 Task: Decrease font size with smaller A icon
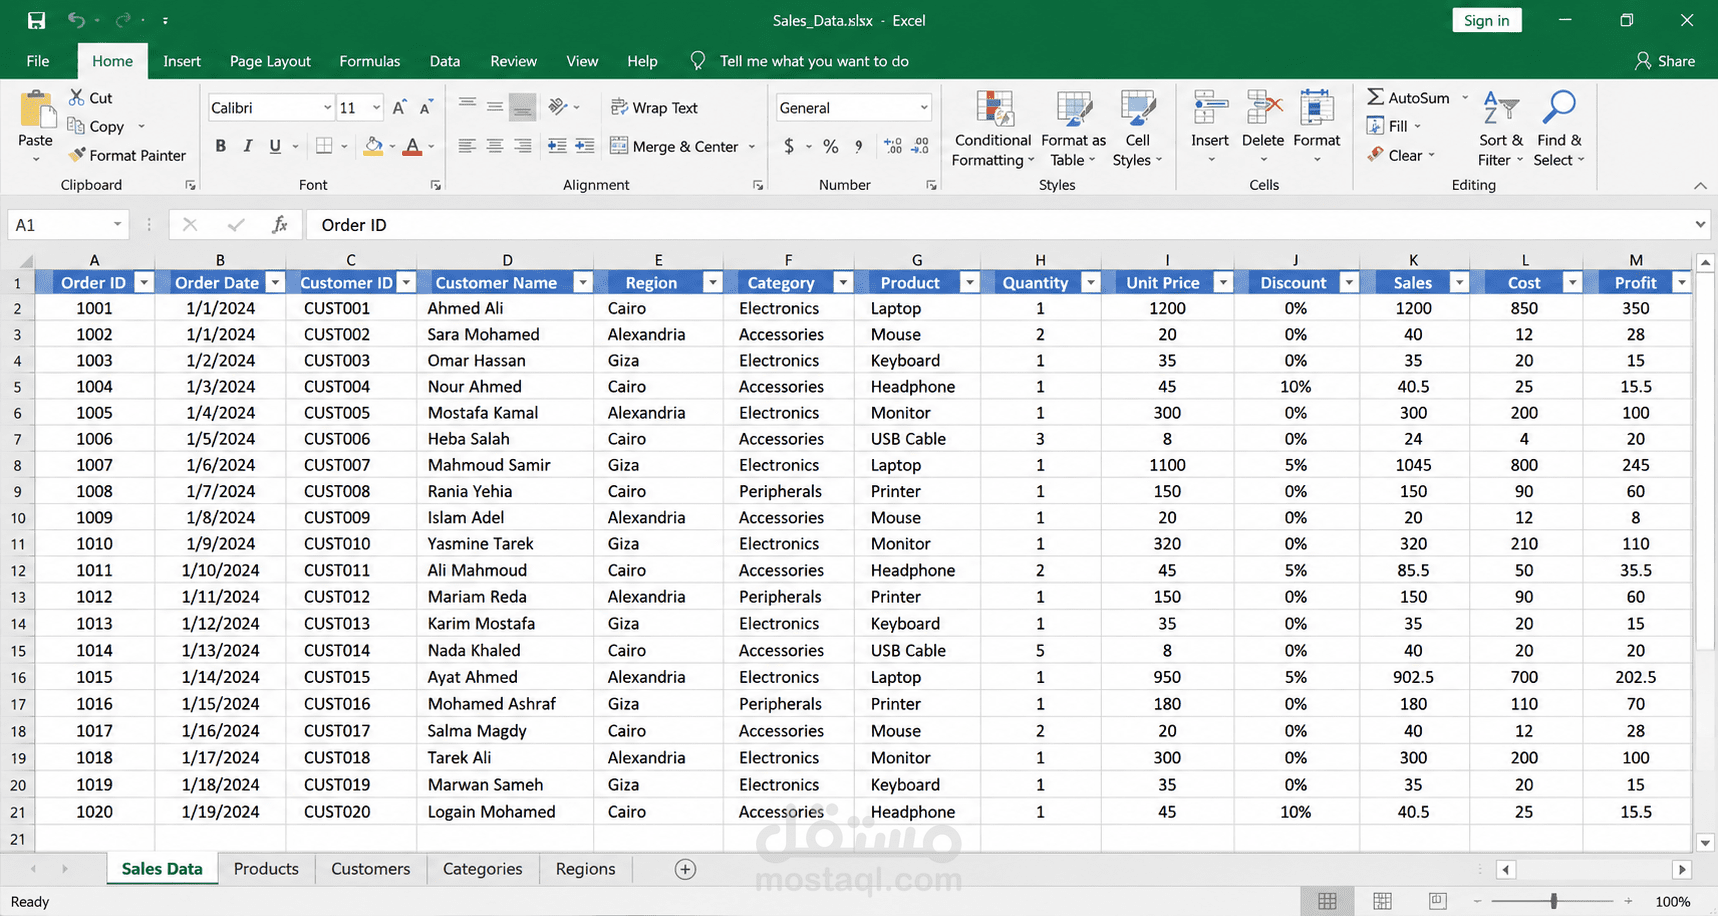426,107
